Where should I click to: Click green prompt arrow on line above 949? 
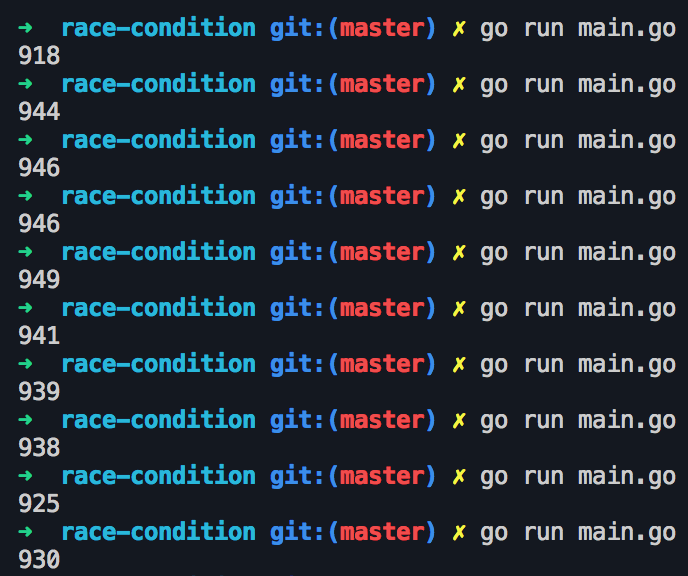point(25,252)
